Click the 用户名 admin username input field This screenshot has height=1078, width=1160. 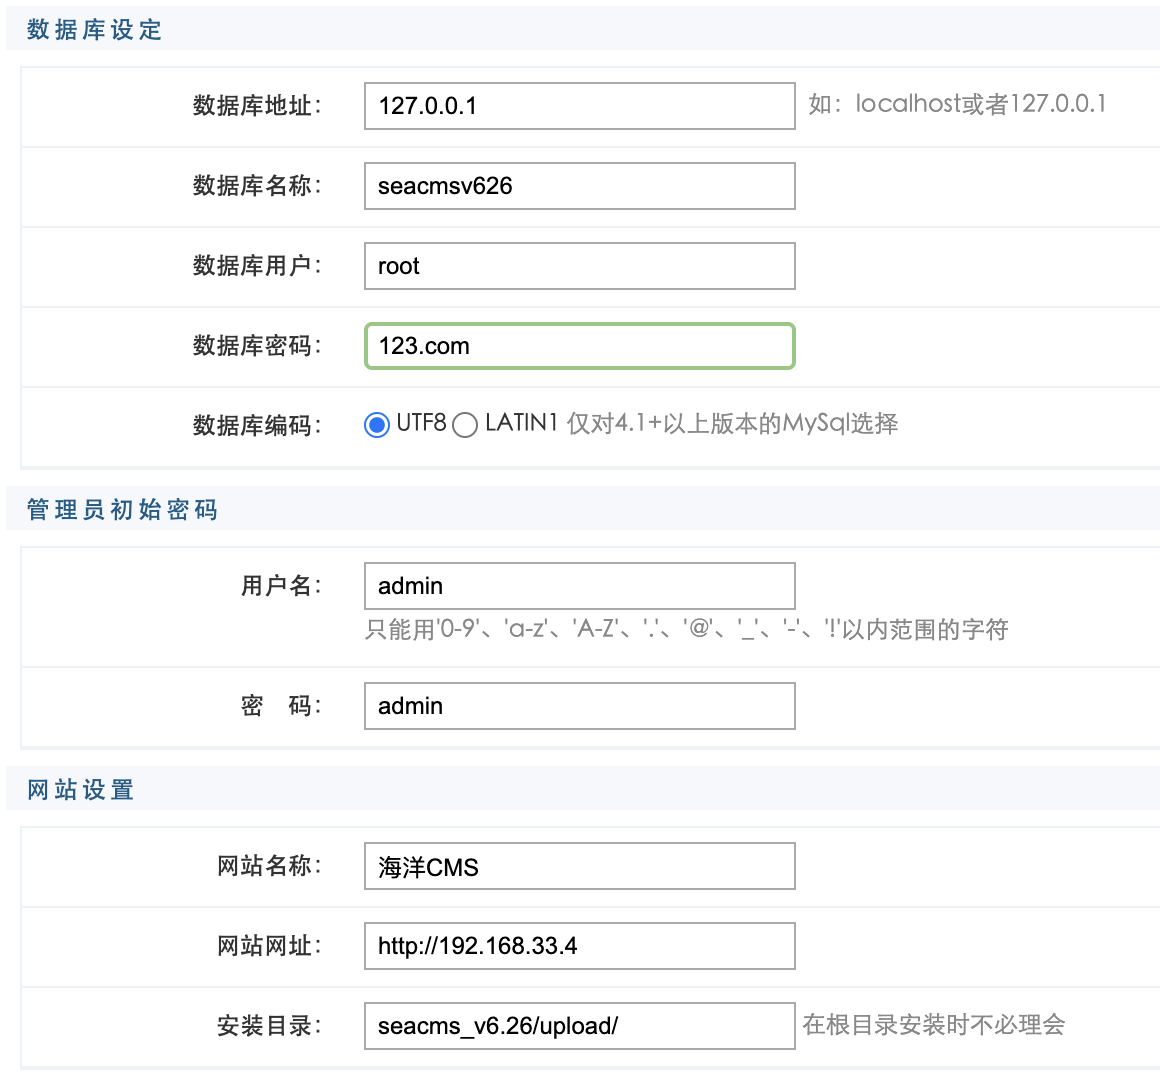point(579,586)
